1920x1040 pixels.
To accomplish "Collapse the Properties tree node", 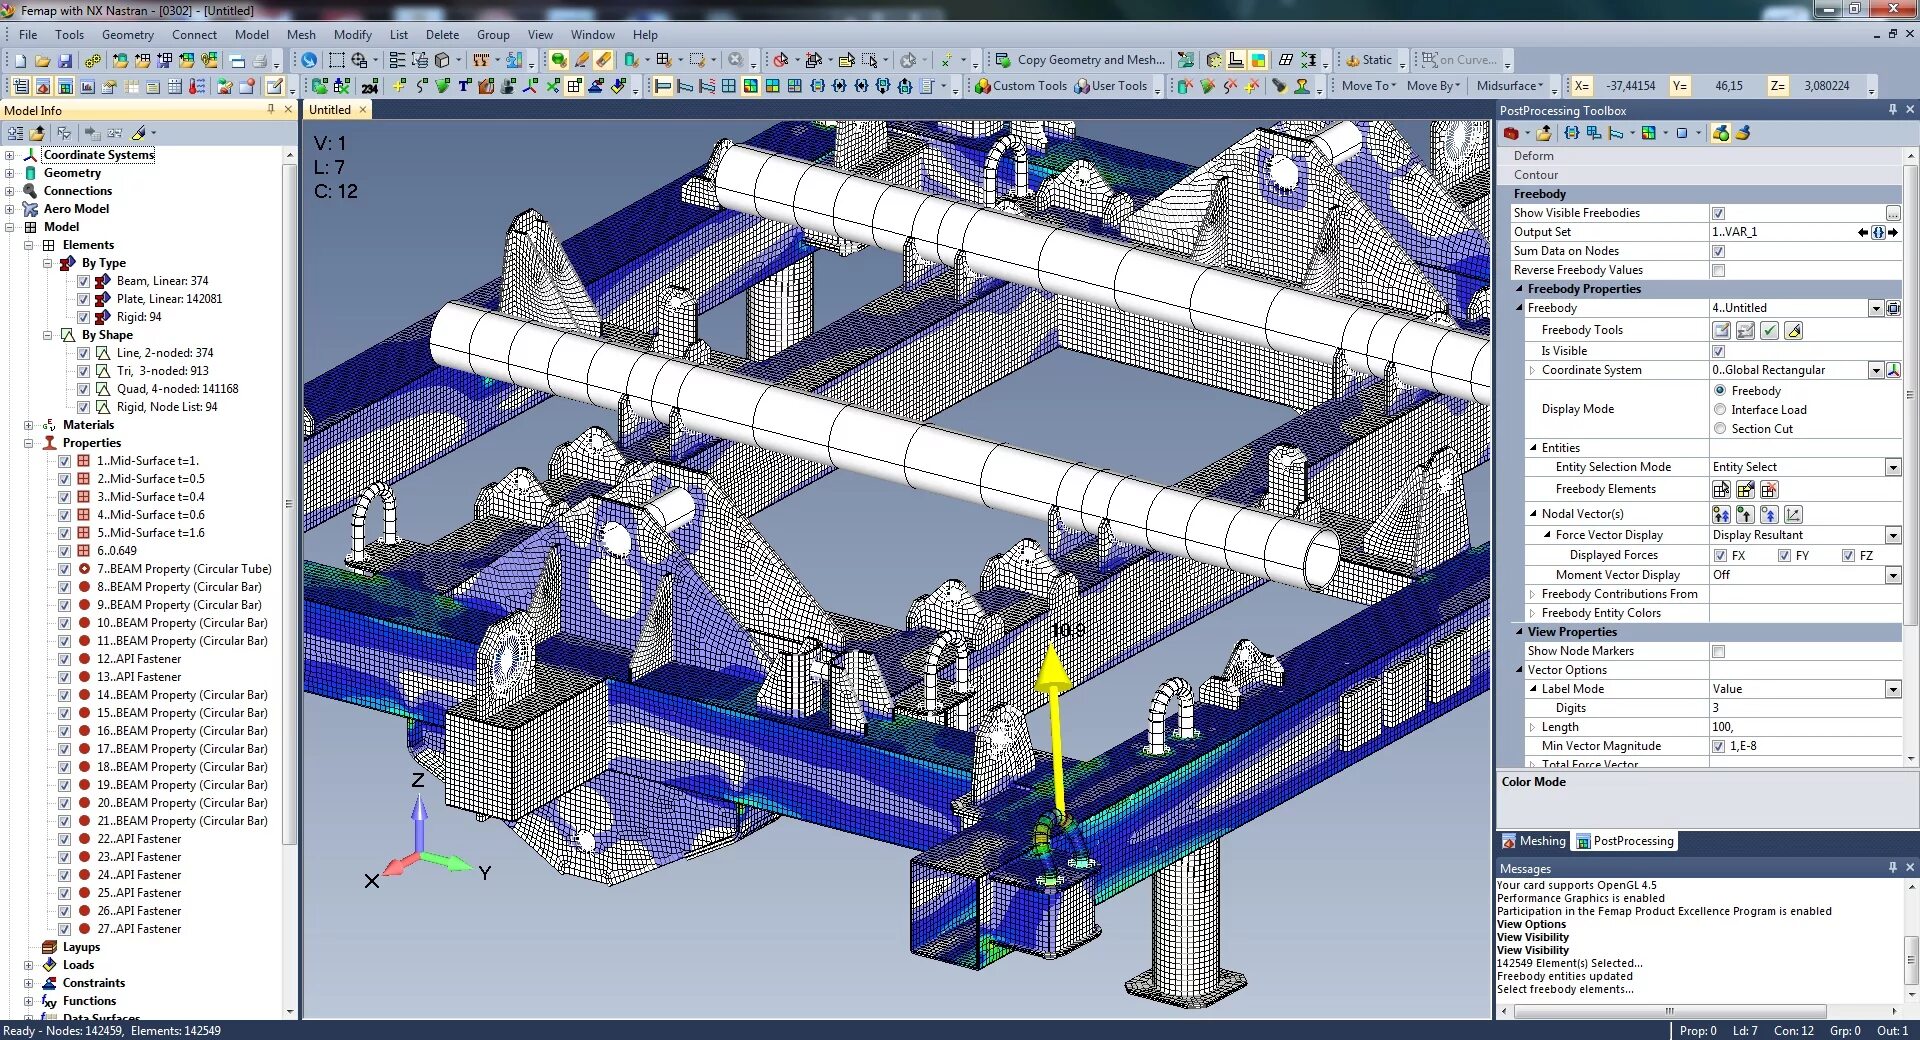I will [x=29, y=443].
